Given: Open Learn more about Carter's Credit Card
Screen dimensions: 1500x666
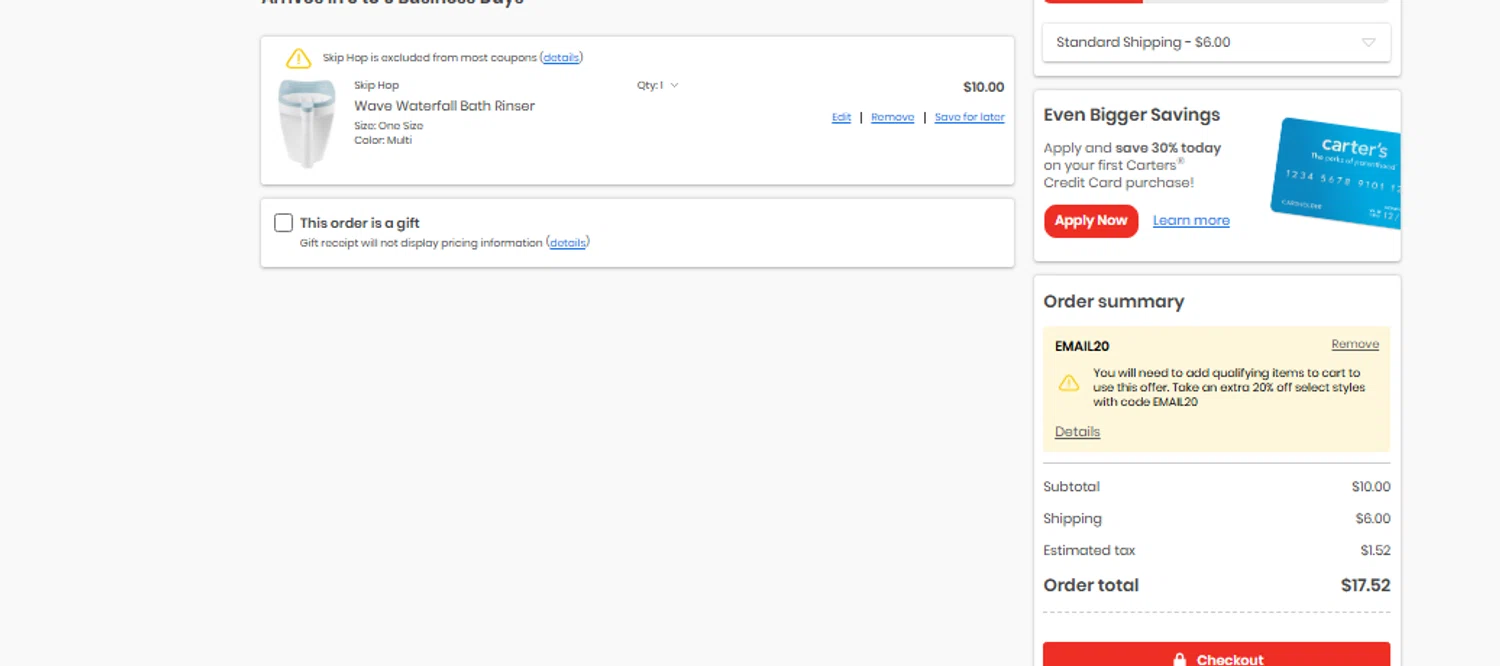Looking at the screenshot, I should point(1191,221).
